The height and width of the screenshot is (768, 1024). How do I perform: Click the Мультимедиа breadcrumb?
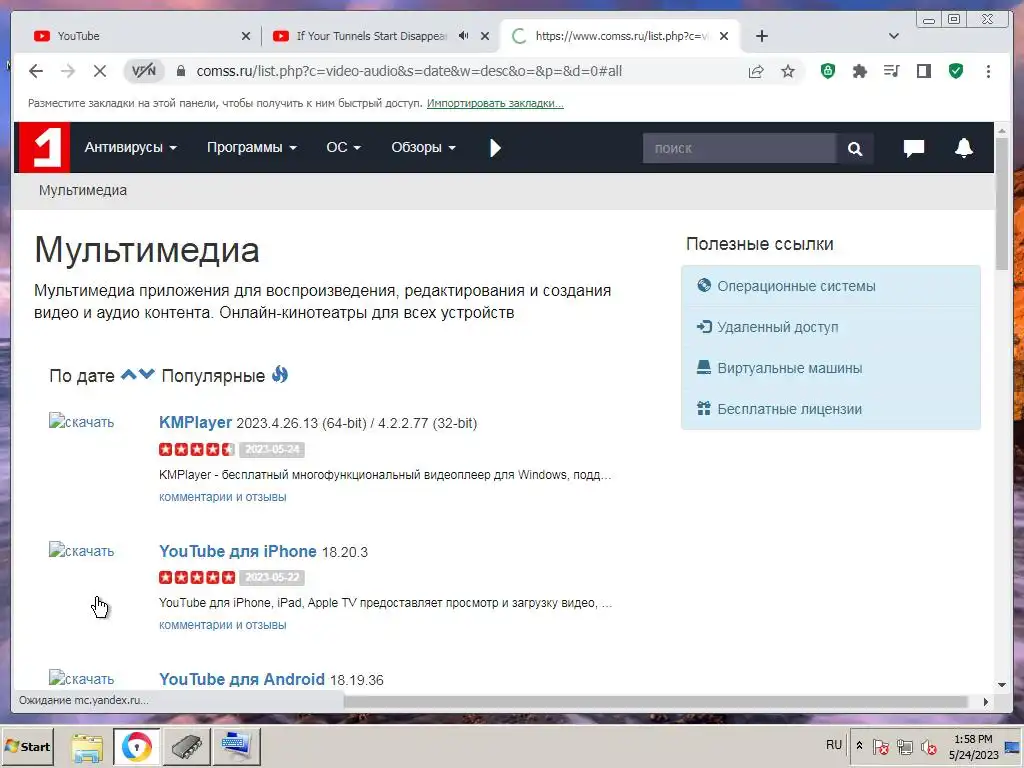click(x=83, y=191)
